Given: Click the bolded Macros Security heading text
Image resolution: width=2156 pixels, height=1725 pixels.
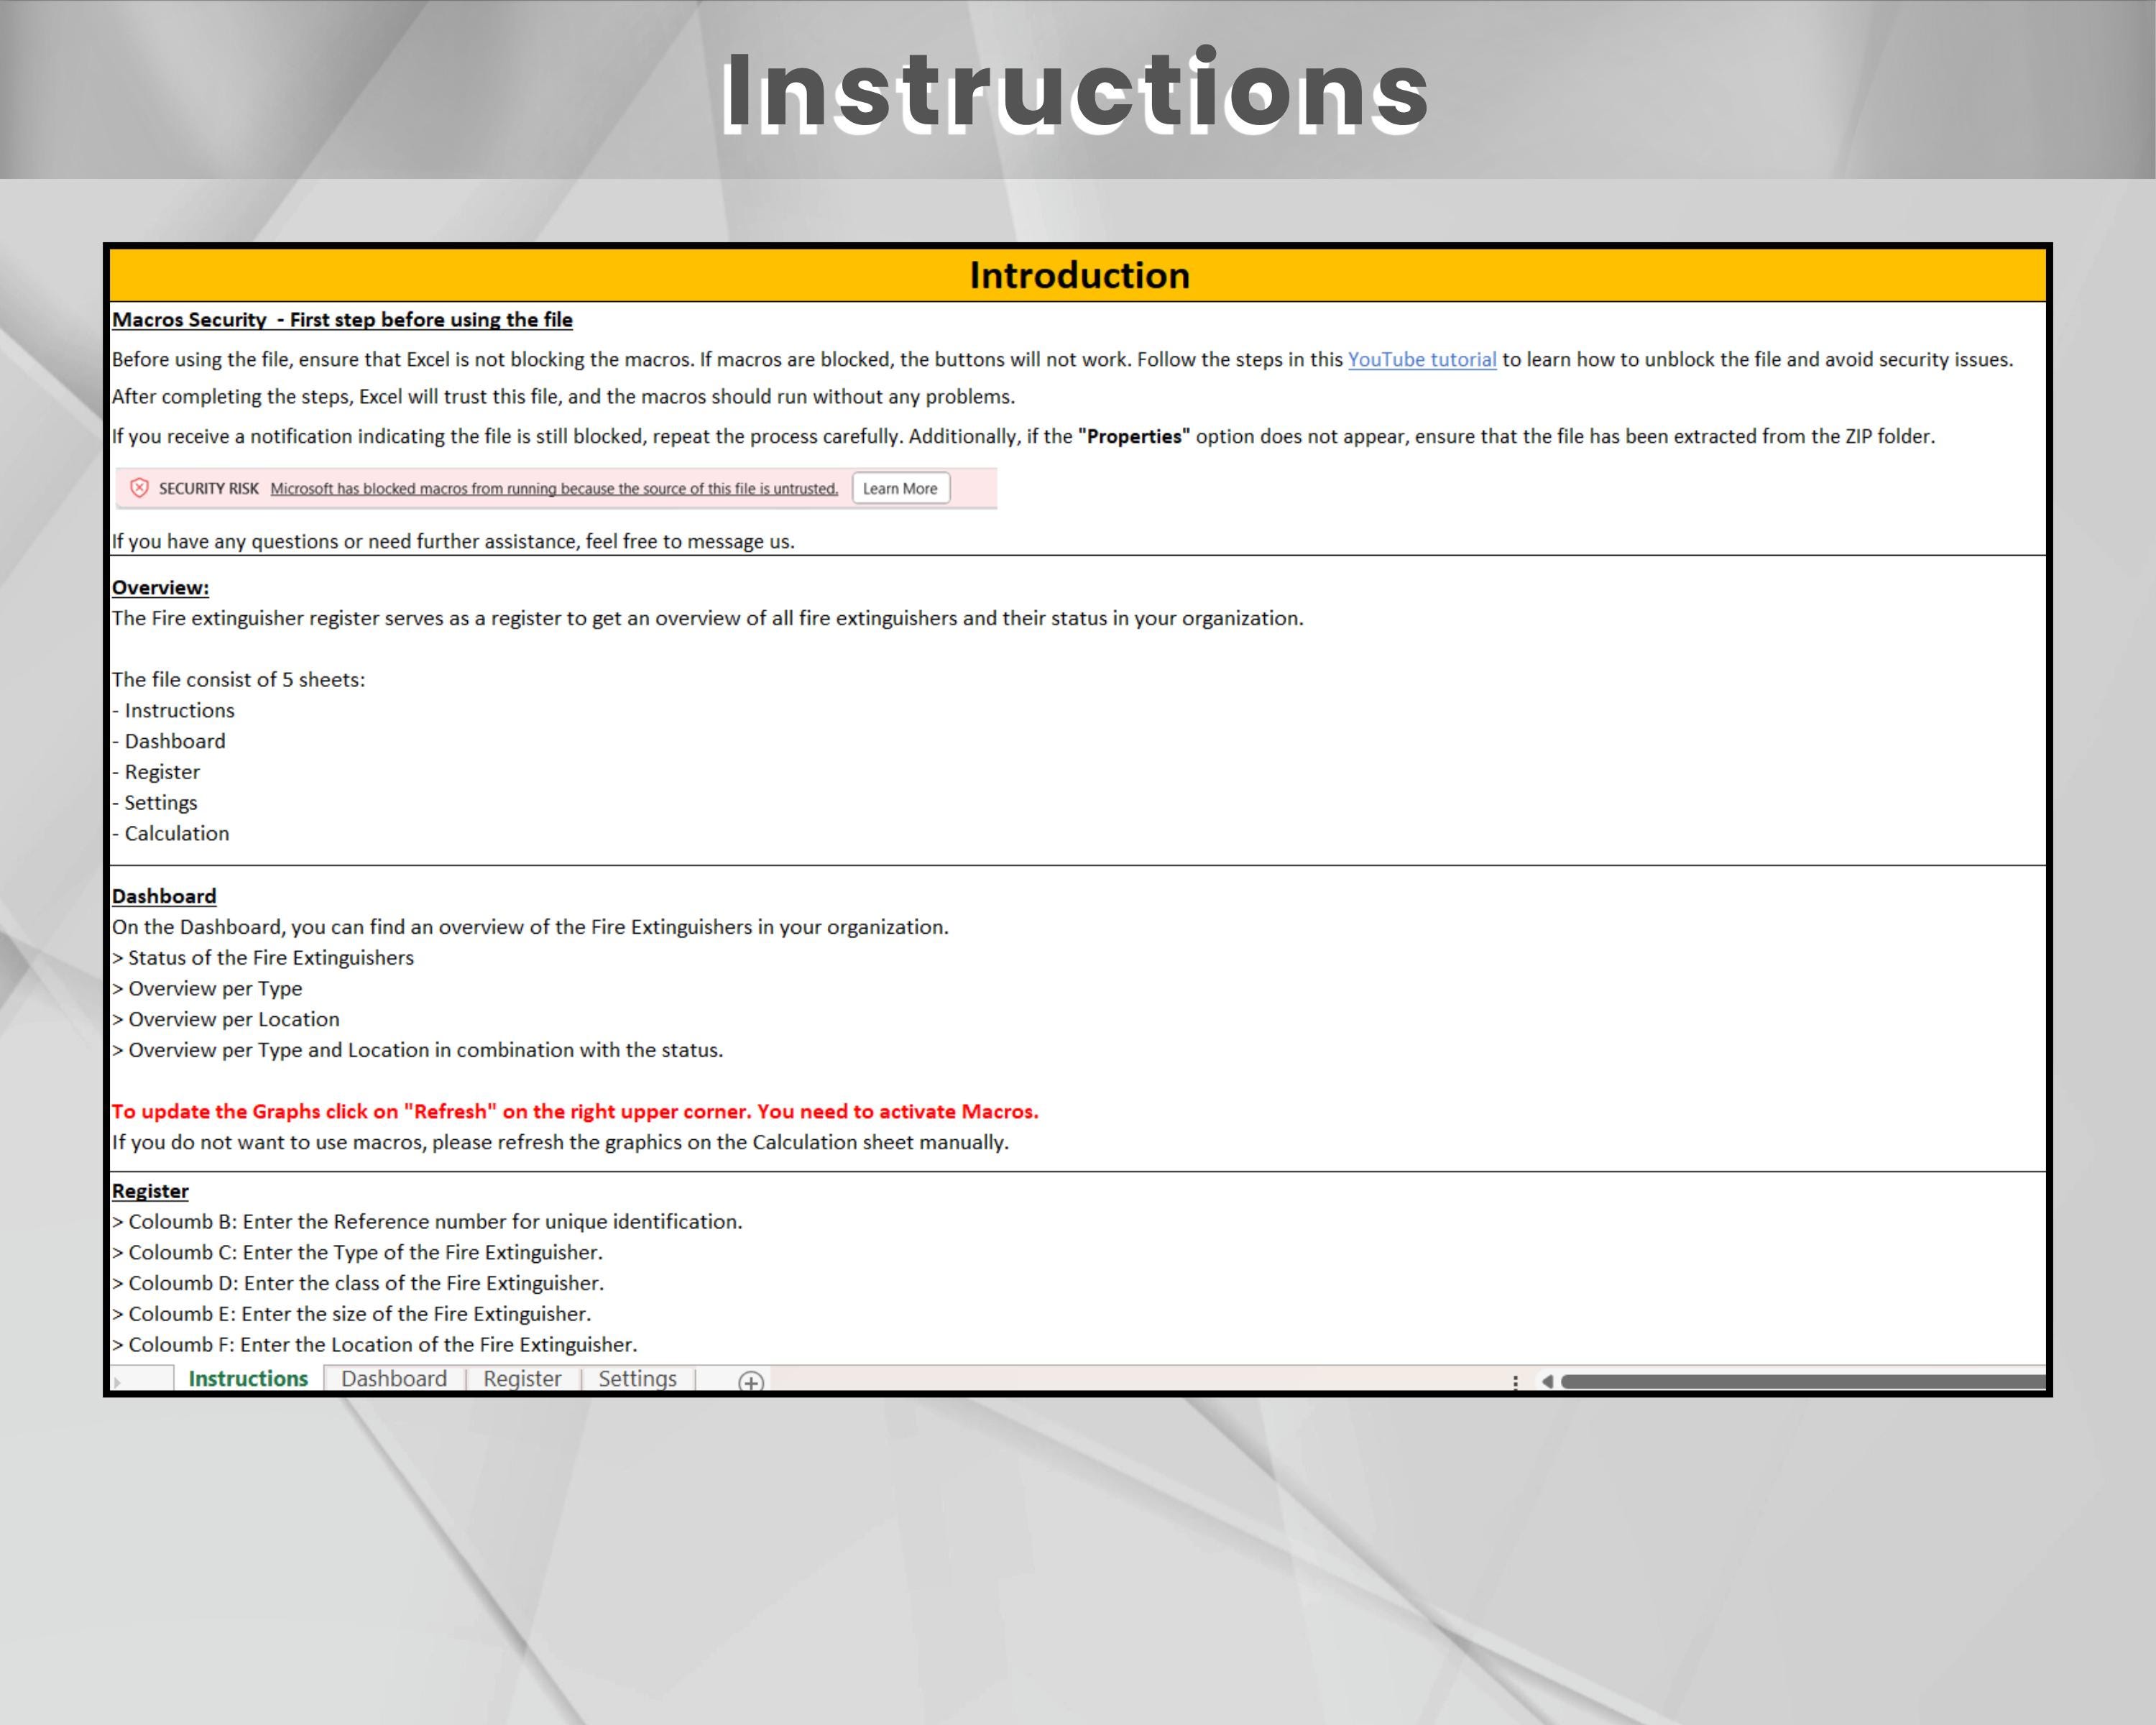Looking at the screenshot, I should tap(342, 320).
